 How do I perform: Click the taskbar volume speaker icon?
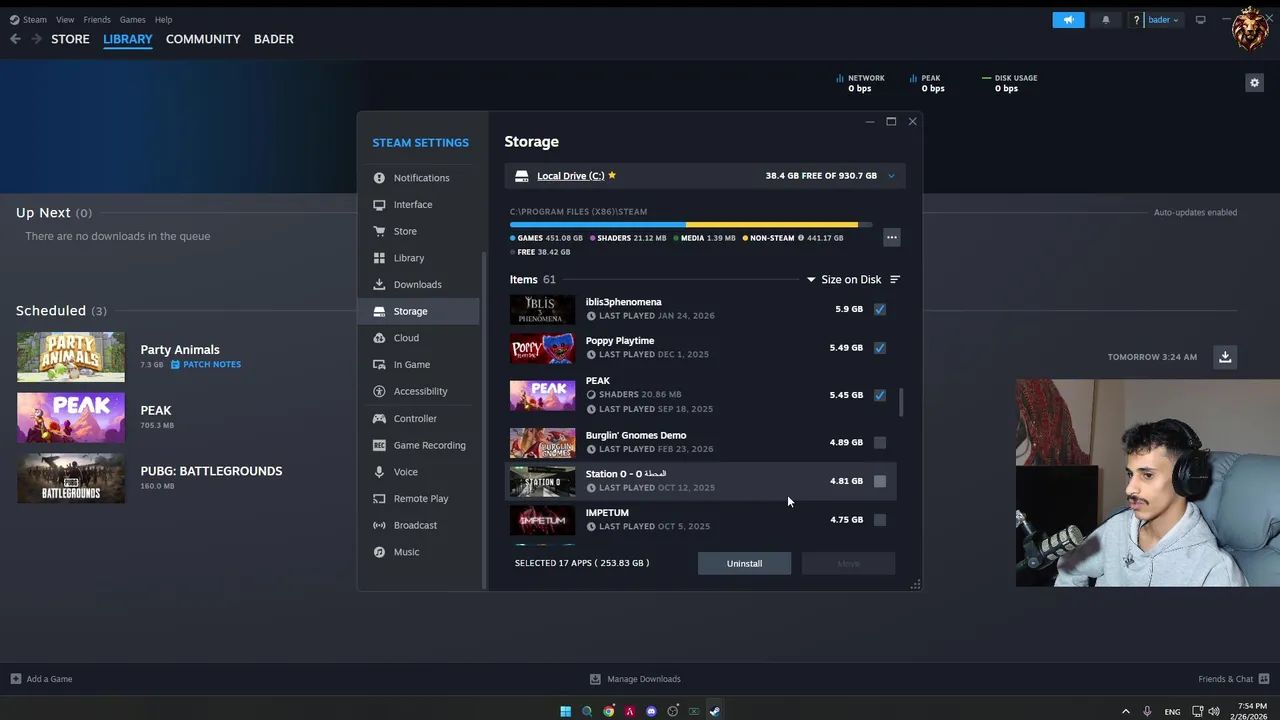tap(1214, 711)
